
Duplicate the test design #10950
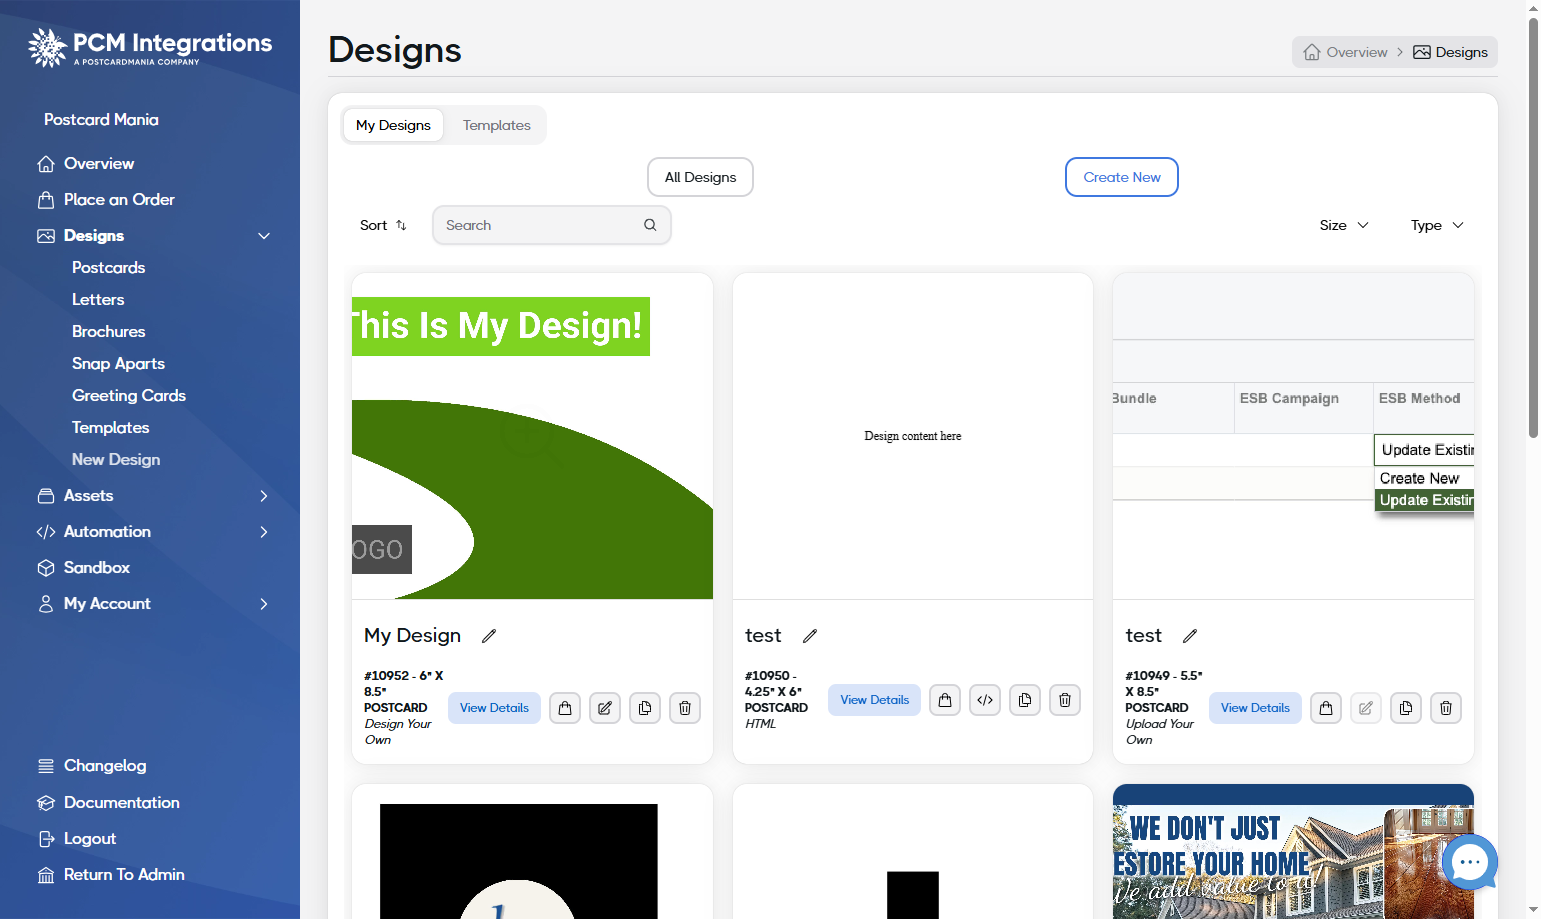coord(1025,700)
